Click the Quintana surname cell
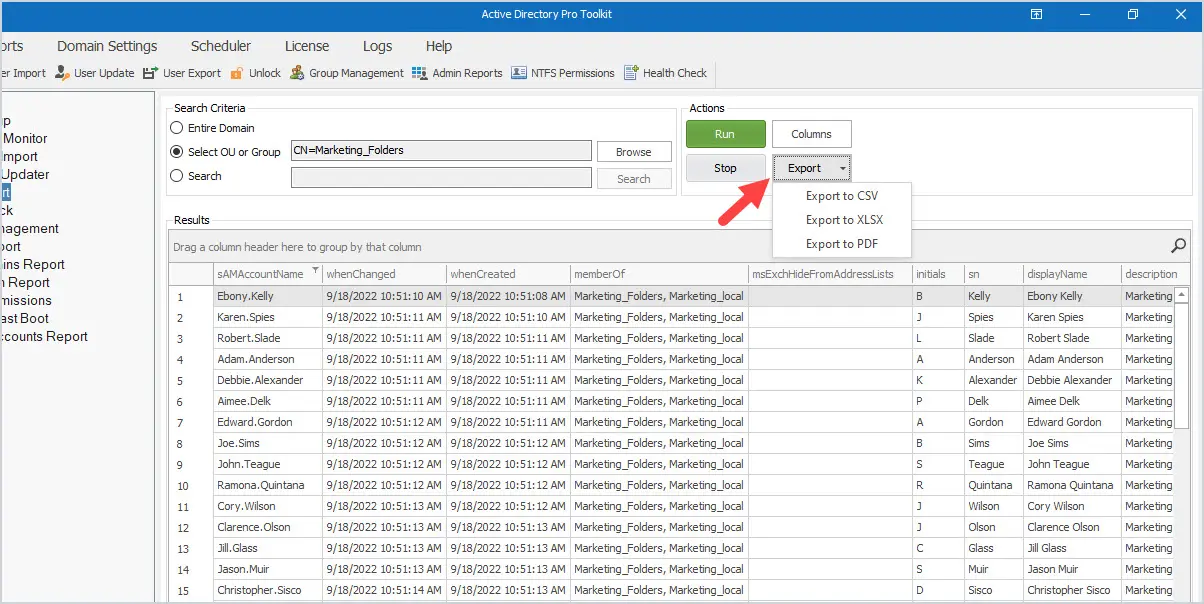The height and width of the screenshot is (604, 1204). 993,485
